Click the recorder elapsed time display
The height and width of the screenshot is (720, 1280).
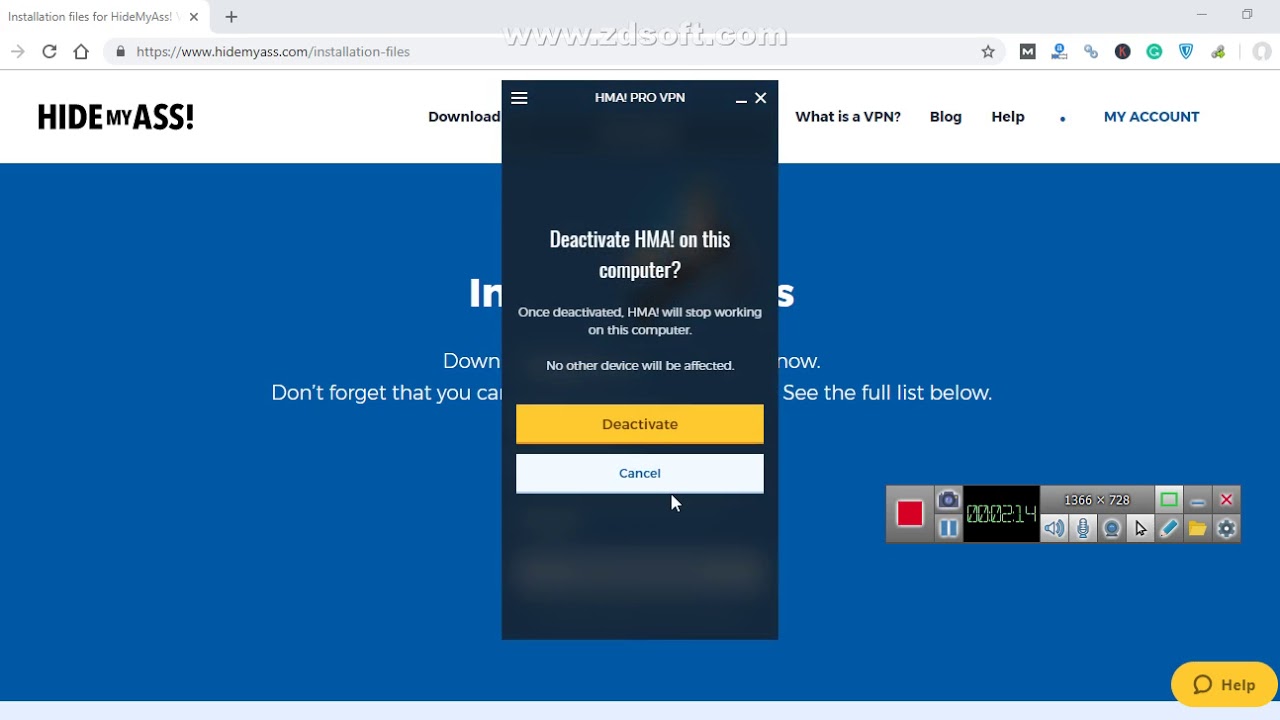tap(1001, 515)
